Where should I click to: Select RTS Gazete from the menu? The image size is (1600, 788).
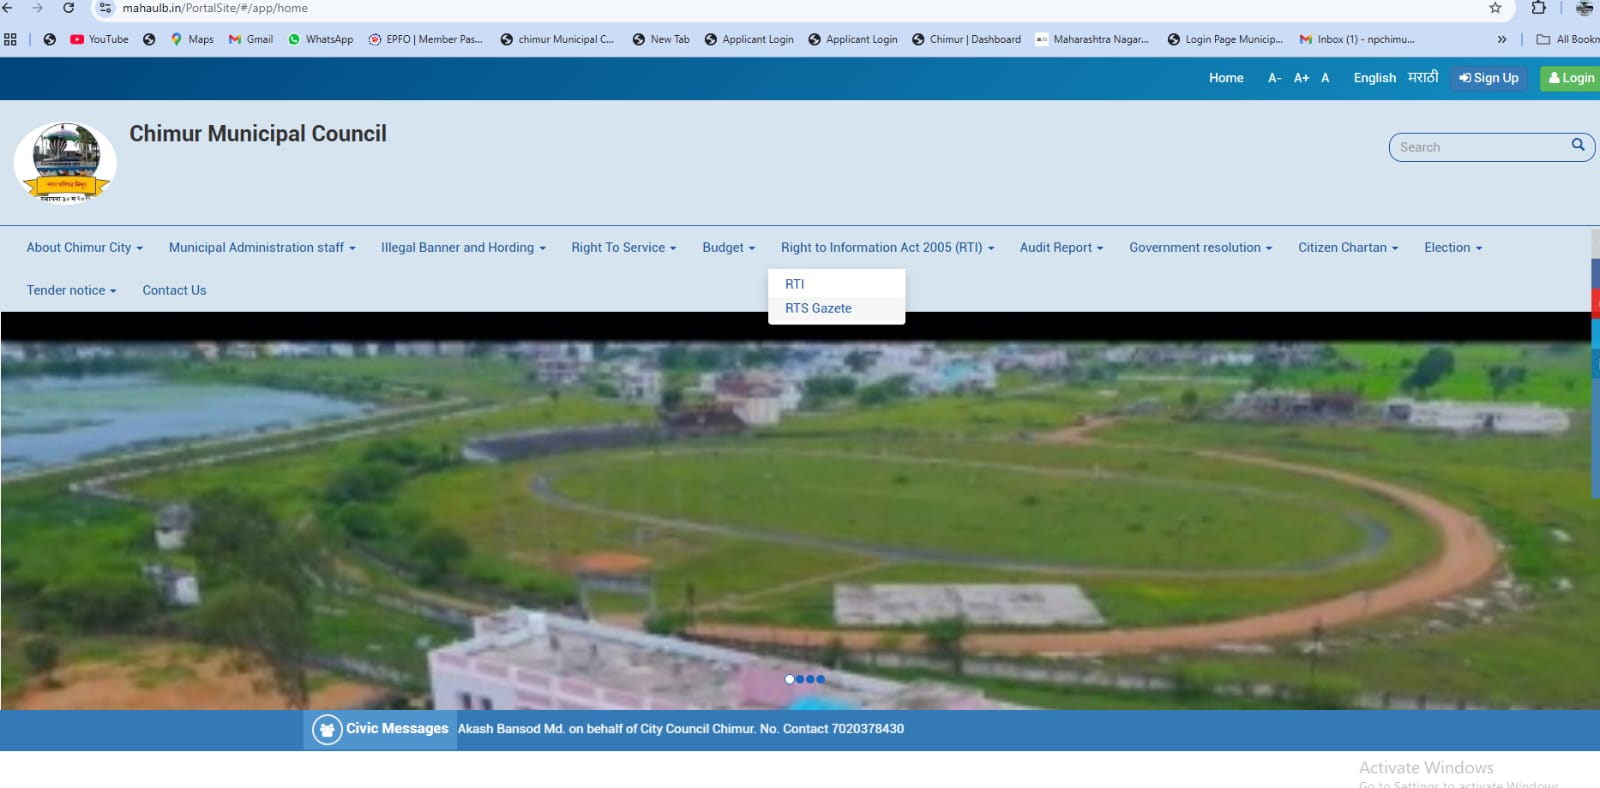pyautogui.click(x=818, y=309)
